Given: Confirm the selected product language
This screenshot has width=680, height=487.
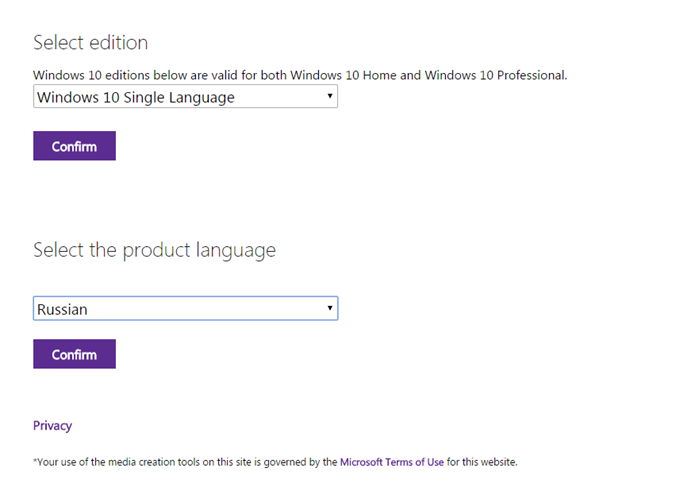Looking at the screenshot, I should [x=74, y=354].
